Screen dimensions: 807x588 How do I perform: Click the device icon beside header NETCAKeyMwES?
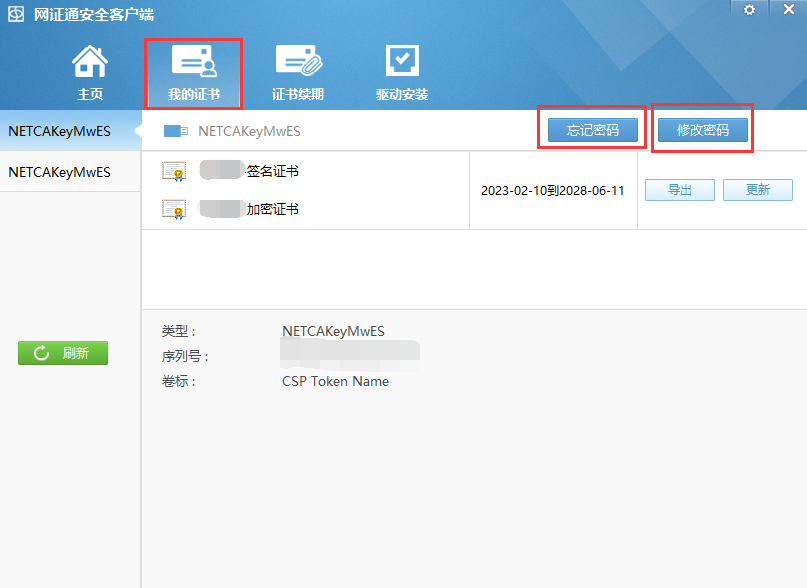[176, 131]
